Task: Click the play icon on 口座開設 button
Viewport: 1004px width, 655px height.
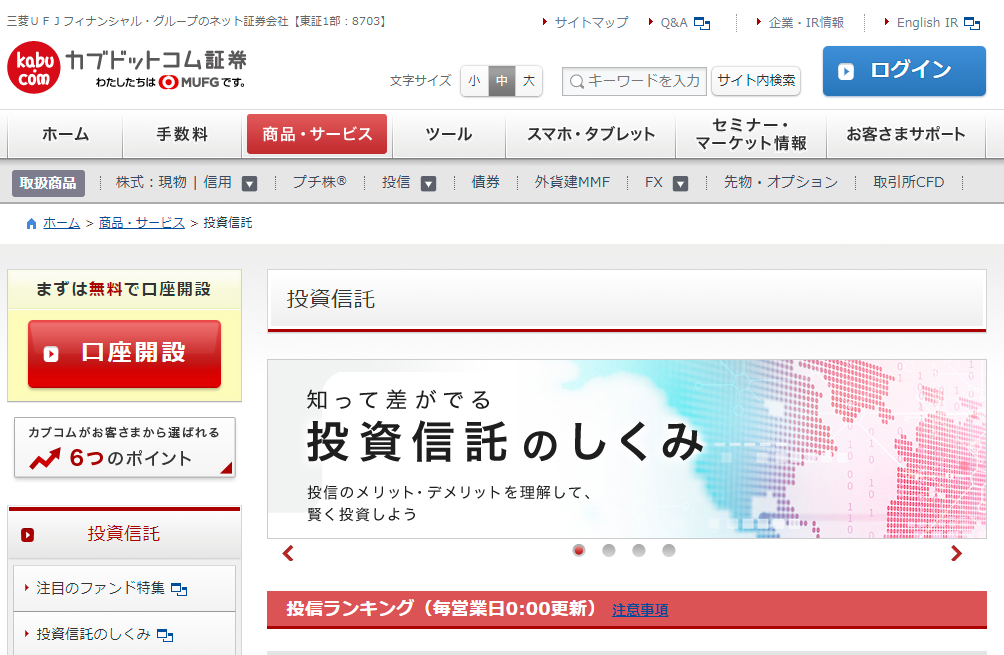Action: [51, 354]
